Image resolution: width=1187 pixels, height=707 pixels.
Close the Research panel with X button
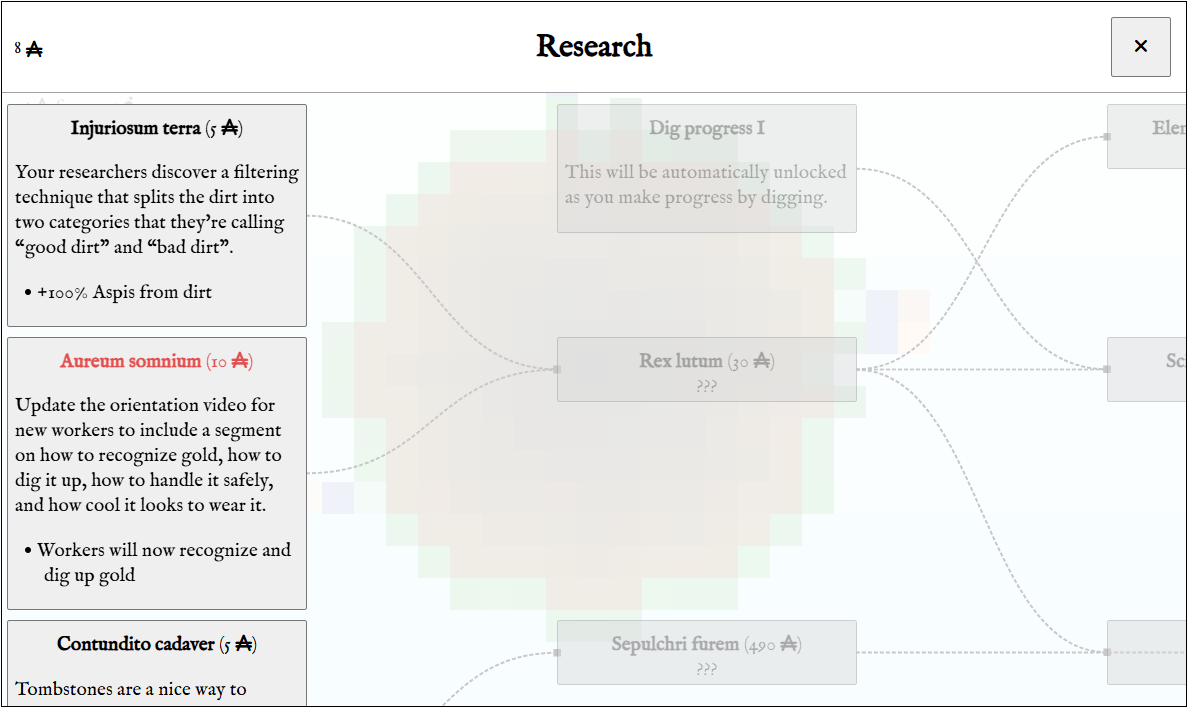tap(1140, 47)
